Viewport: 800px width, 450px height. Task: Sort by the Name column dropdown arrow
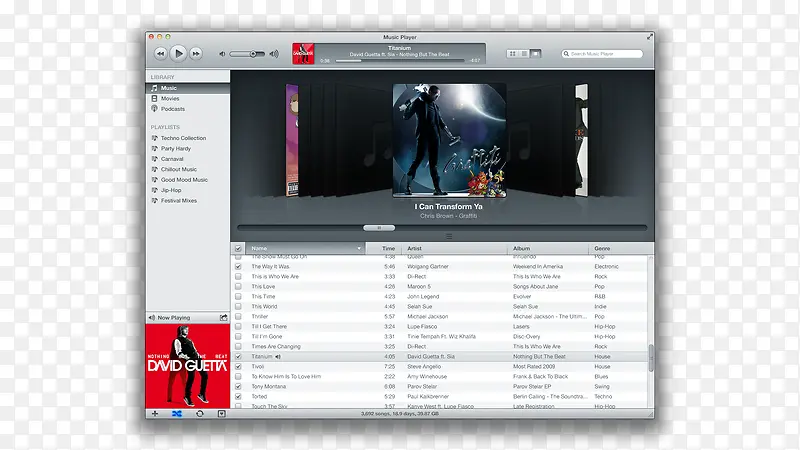click(359, 248)
